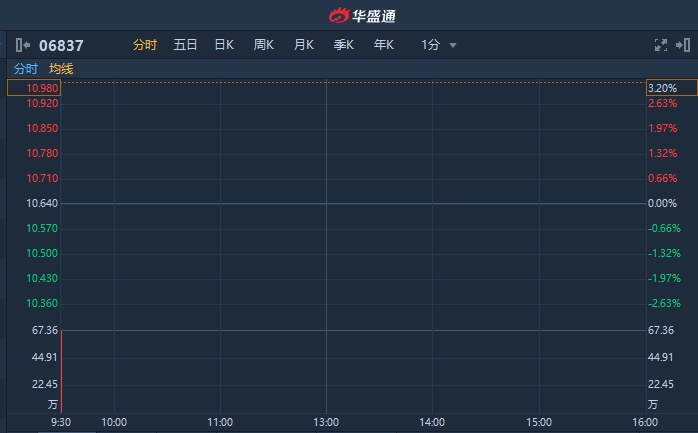
Task: Click the collapse-left panel icon beside 06837
Action: (x=23, y=45)
